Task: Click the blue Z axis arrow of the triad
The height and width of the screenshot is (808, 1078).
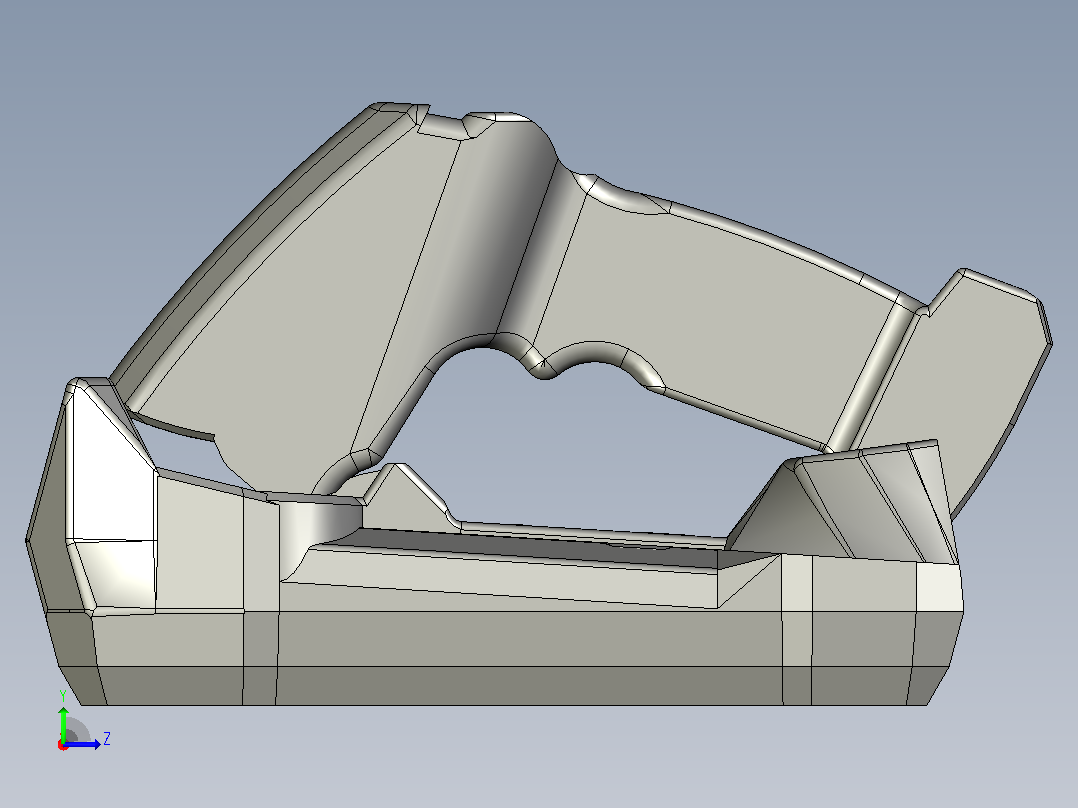Action: (x=82, y=744)
